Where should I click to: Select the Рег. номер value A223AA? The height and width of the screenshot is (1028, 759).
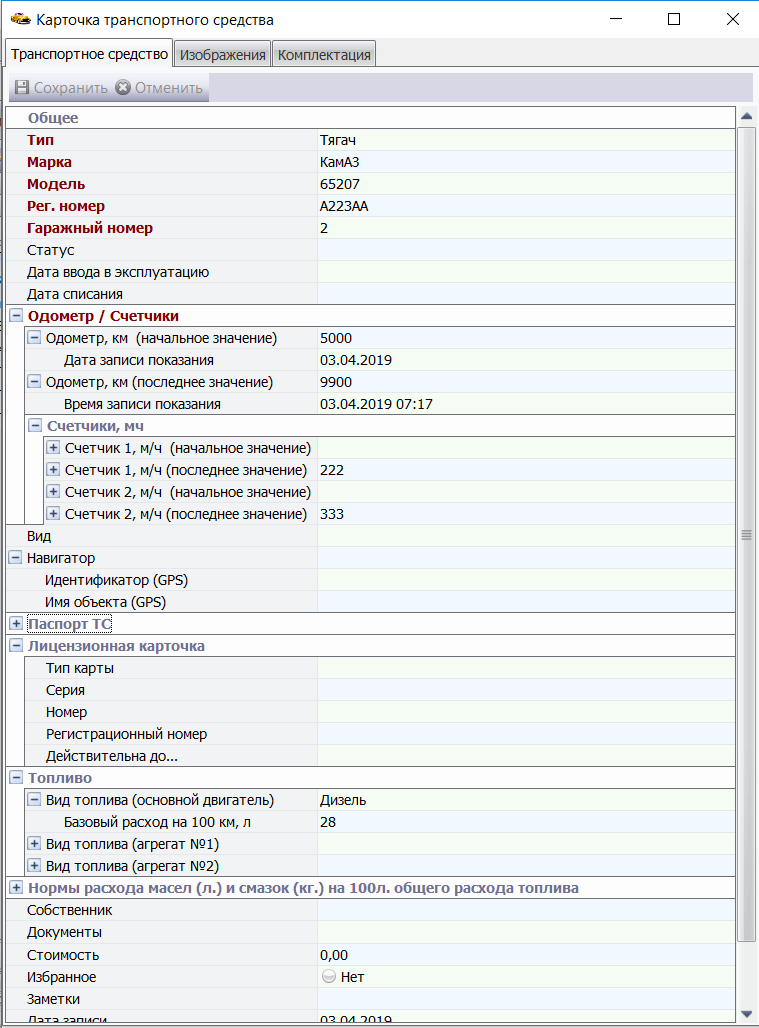coord(344,207)
